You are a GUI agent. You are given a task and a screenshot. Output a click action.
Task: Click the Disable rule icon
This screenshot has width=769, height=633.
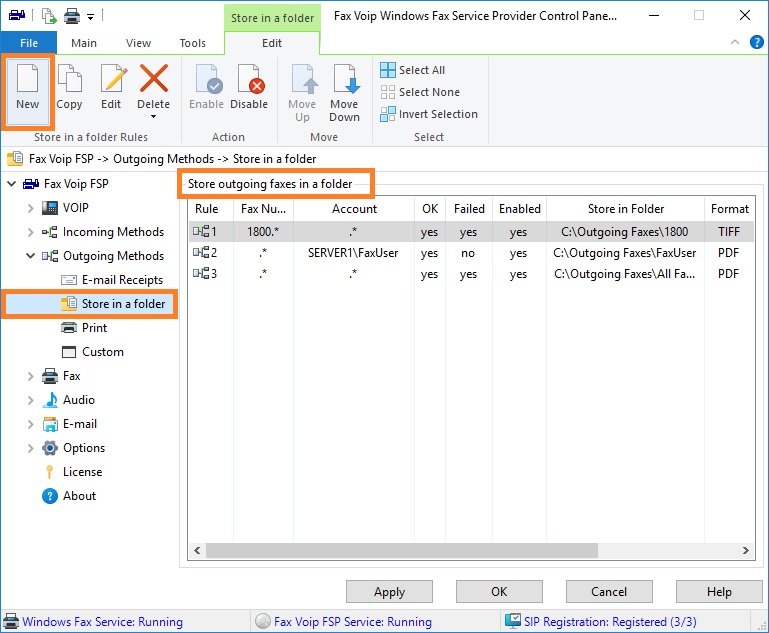(251, 78)
